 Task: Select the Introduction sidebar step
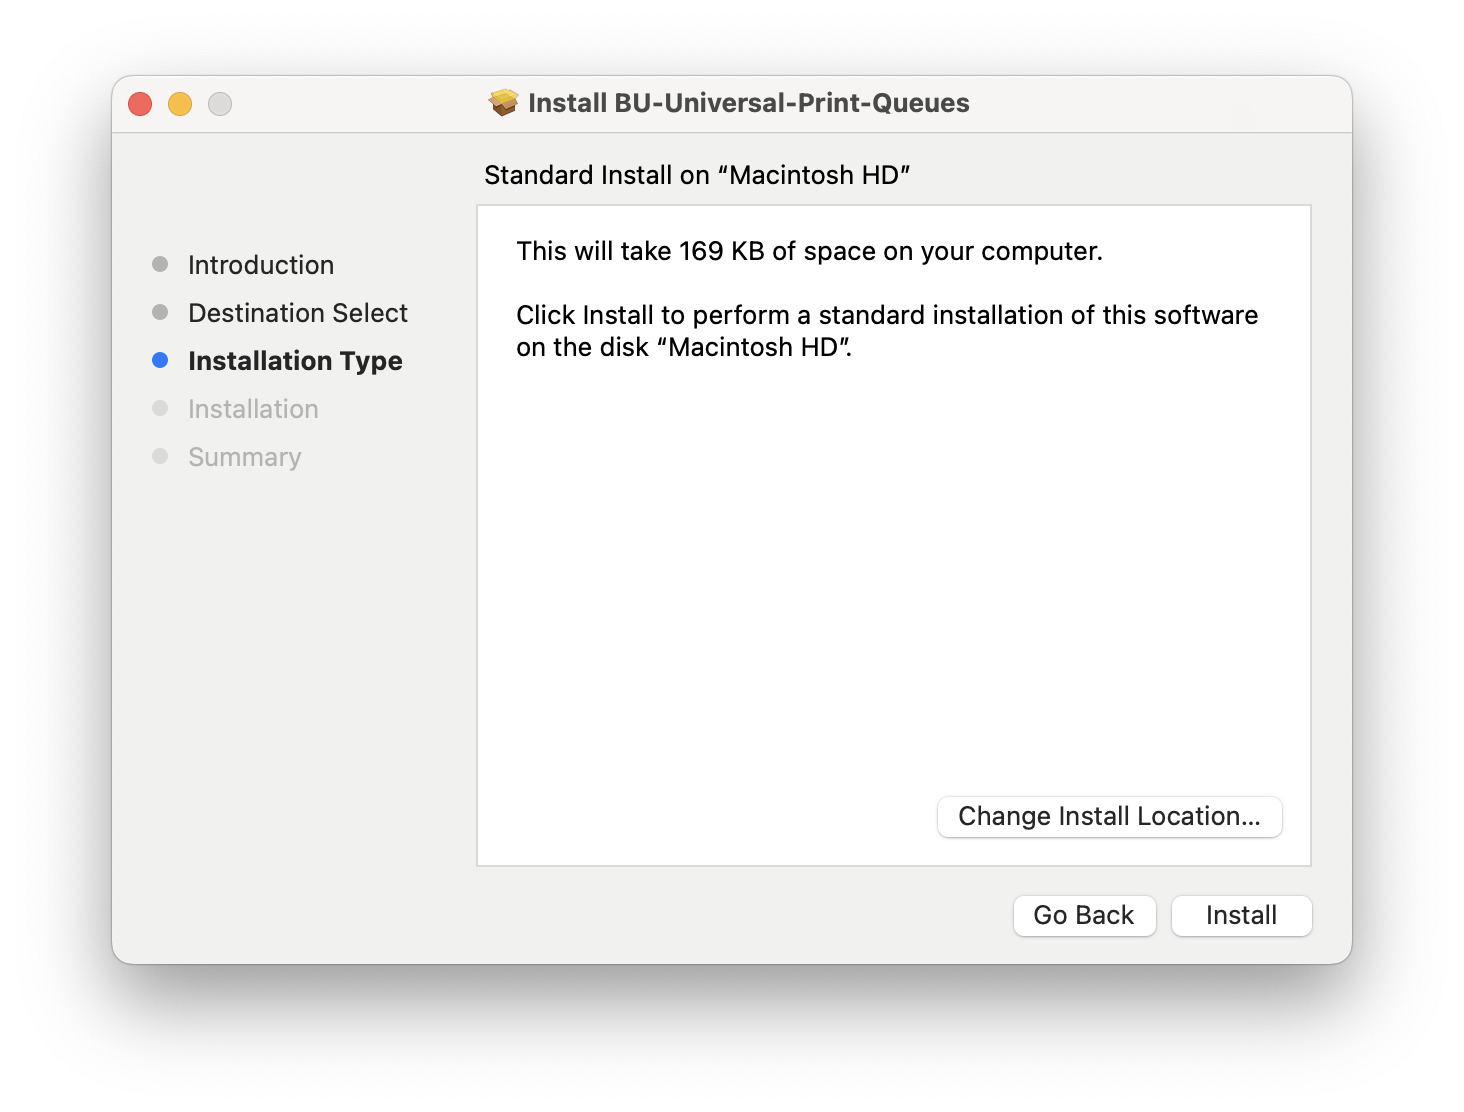point(260,264)
